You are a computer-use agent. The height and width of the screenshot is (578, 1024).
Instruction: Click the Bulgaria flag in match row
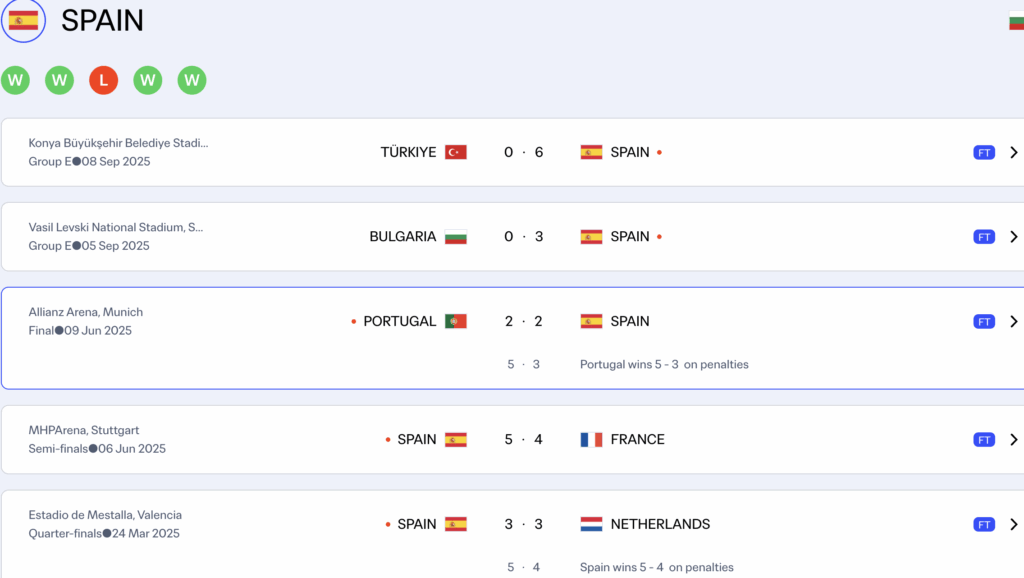coord(456,237)
